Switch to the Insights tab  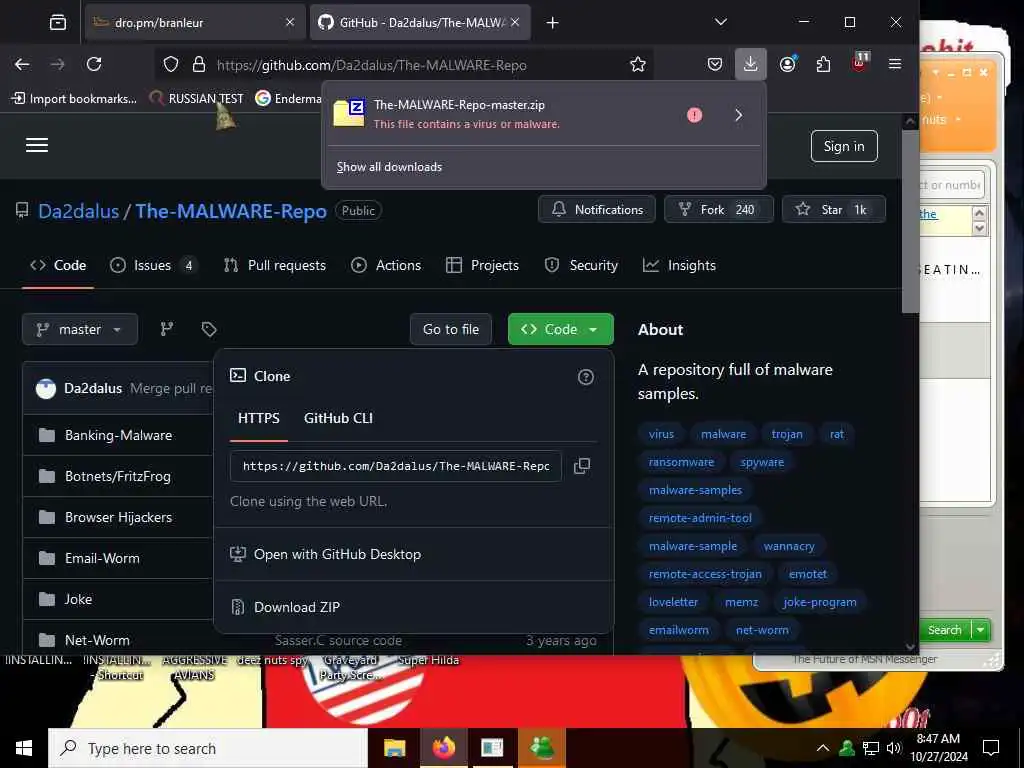tap(679, 265)
